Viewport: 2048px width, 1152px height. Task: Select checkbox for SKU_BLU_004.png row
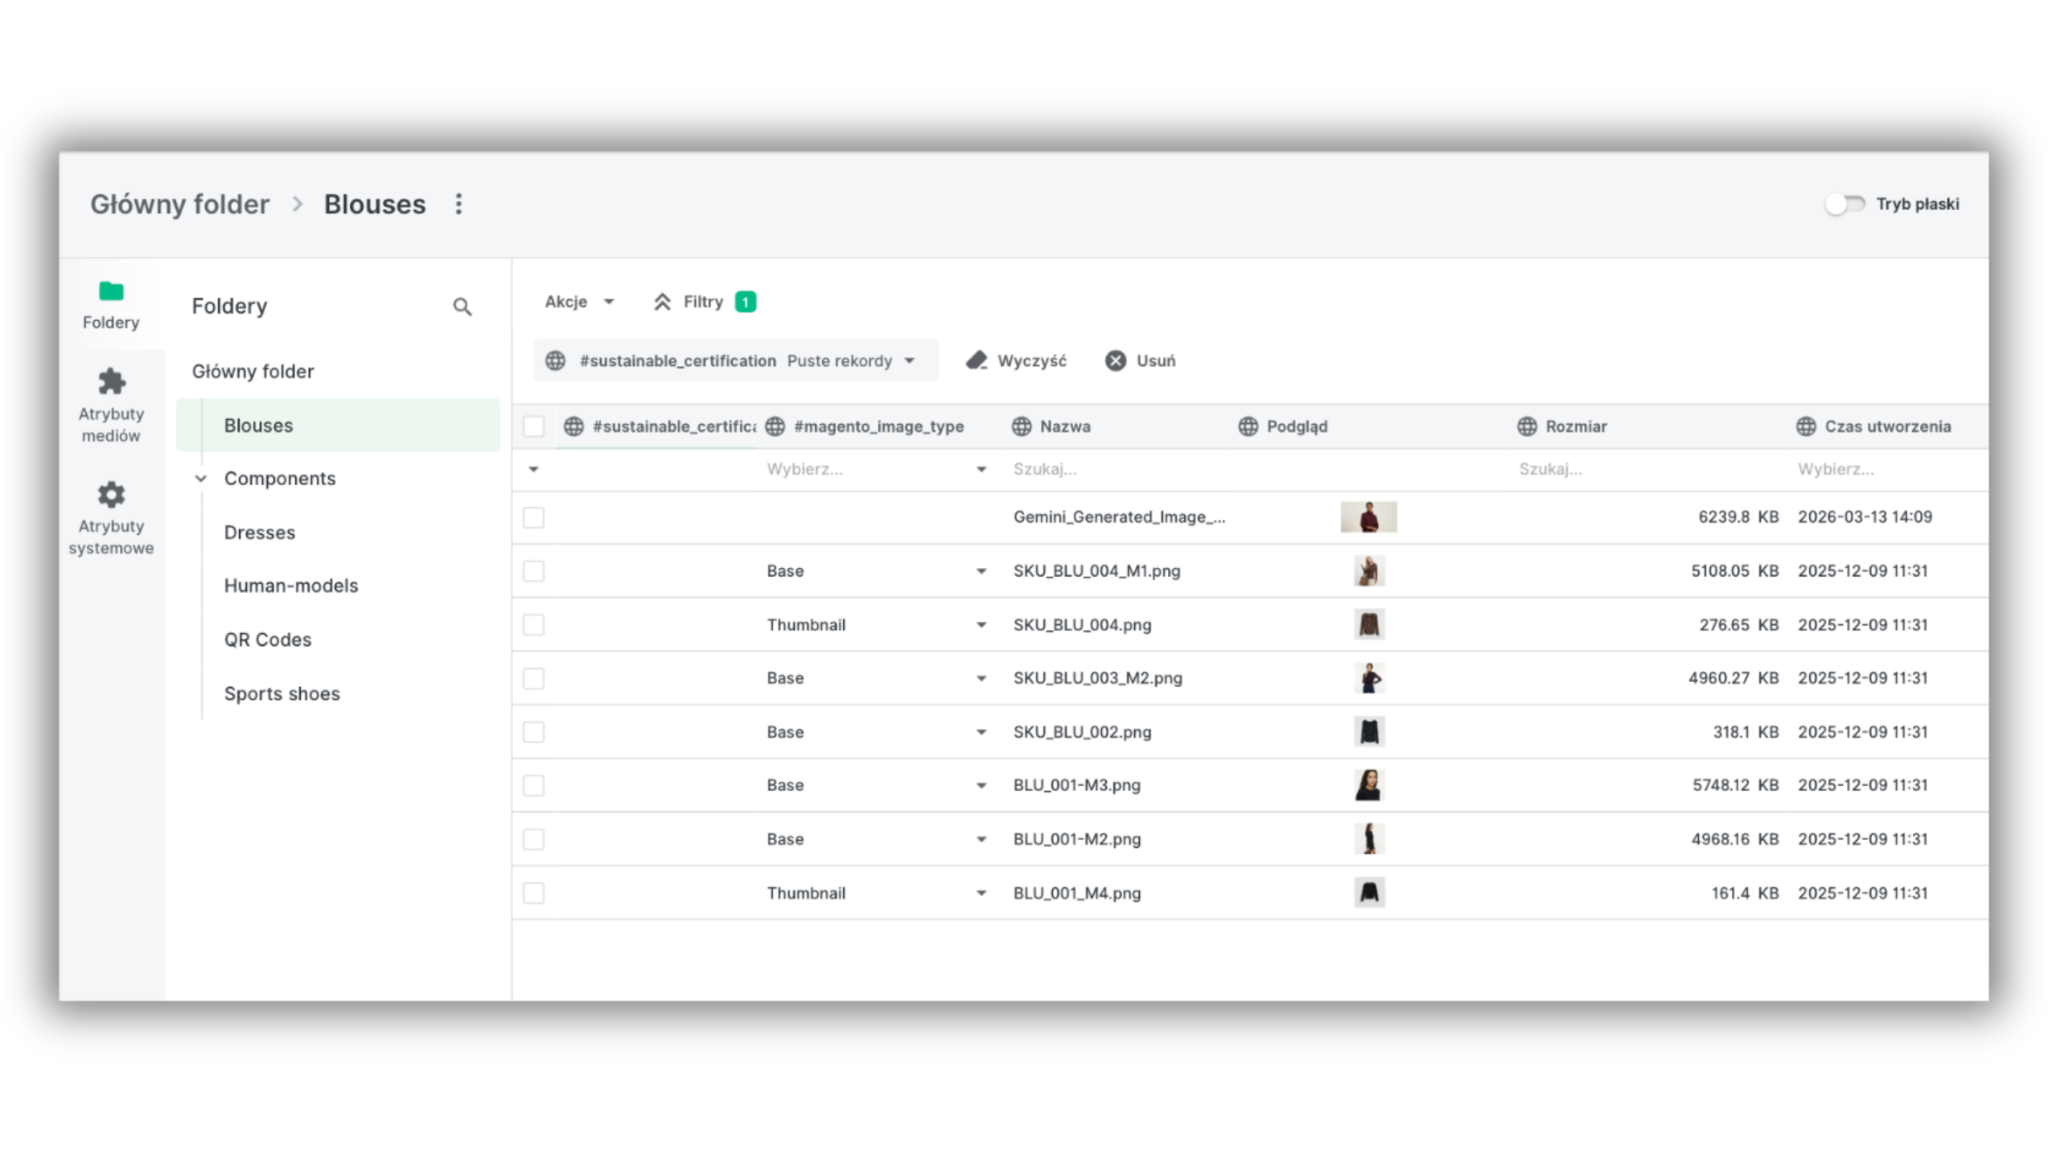pos(534,625)
